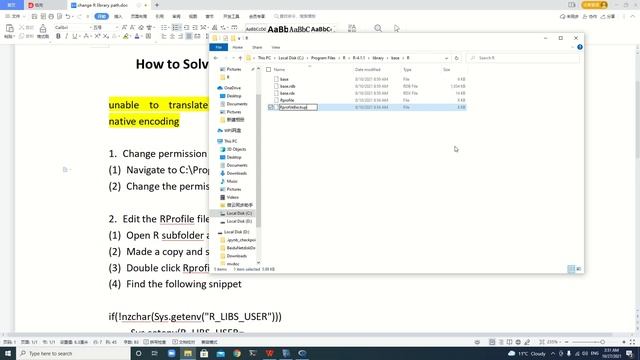Toggle the checkbox of the selected Rprofile backup file

click(x=271, y=107)
